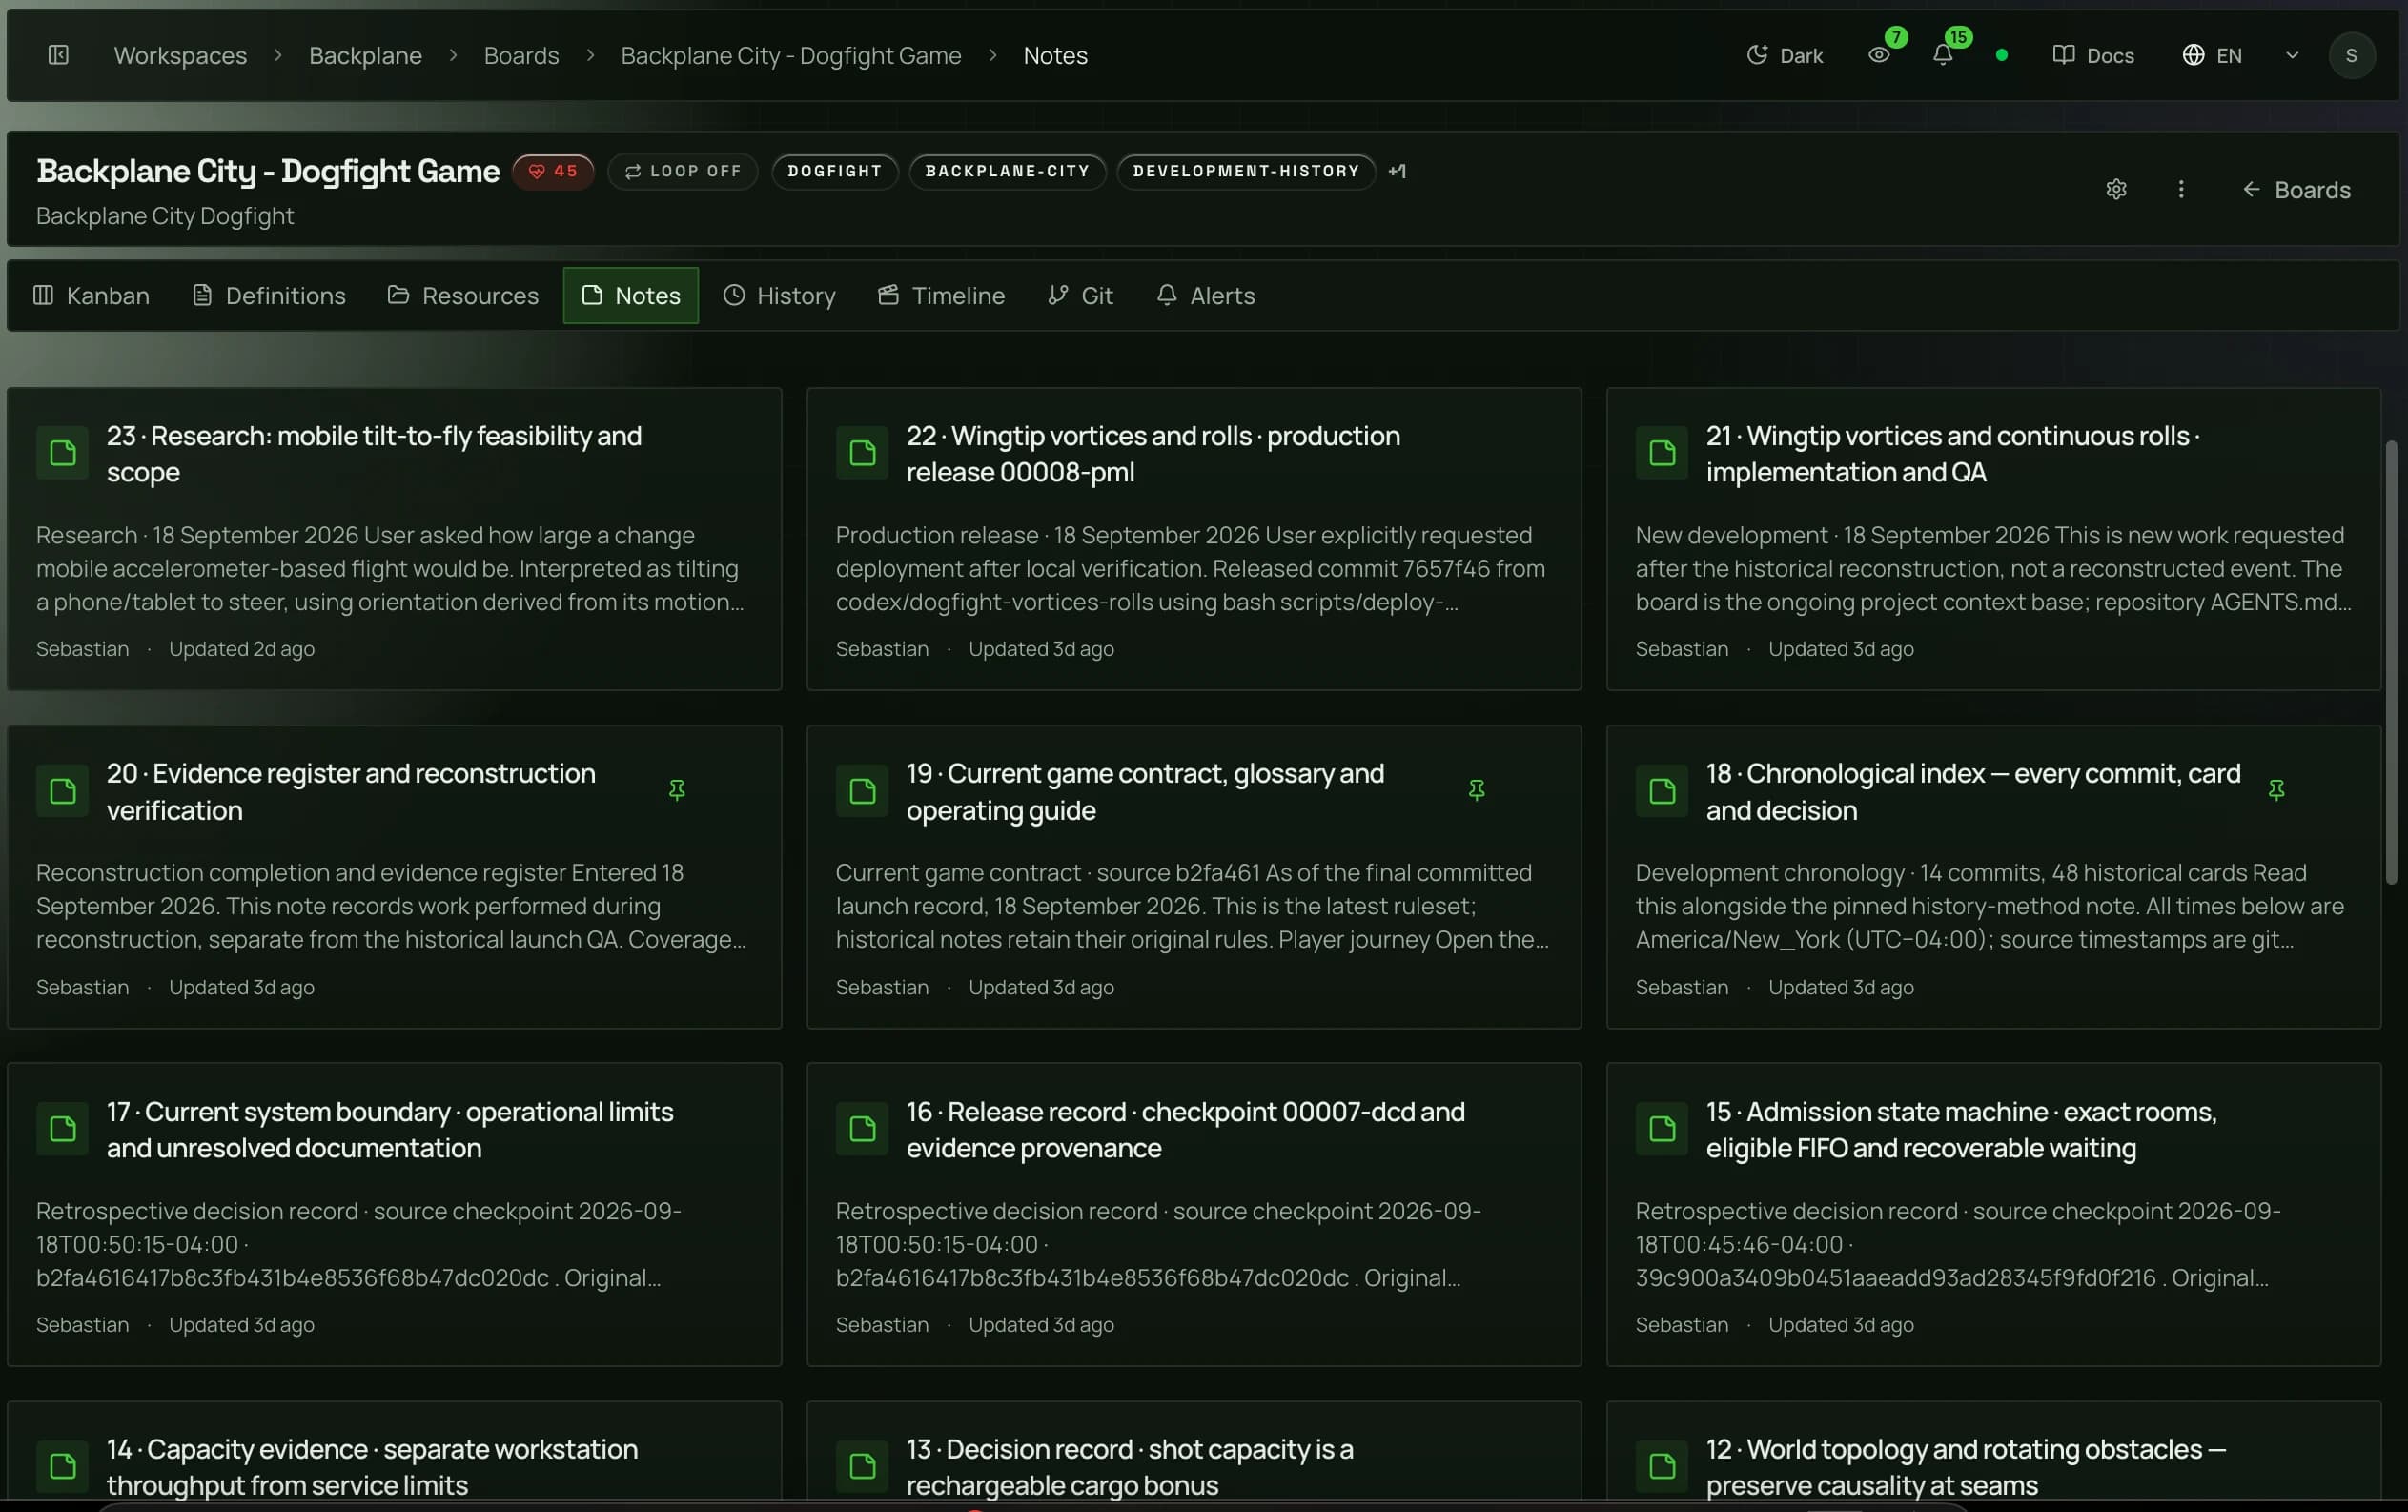Switch to the Timeline tab
Screen dimensions: 2408x1512
point(941,296)
